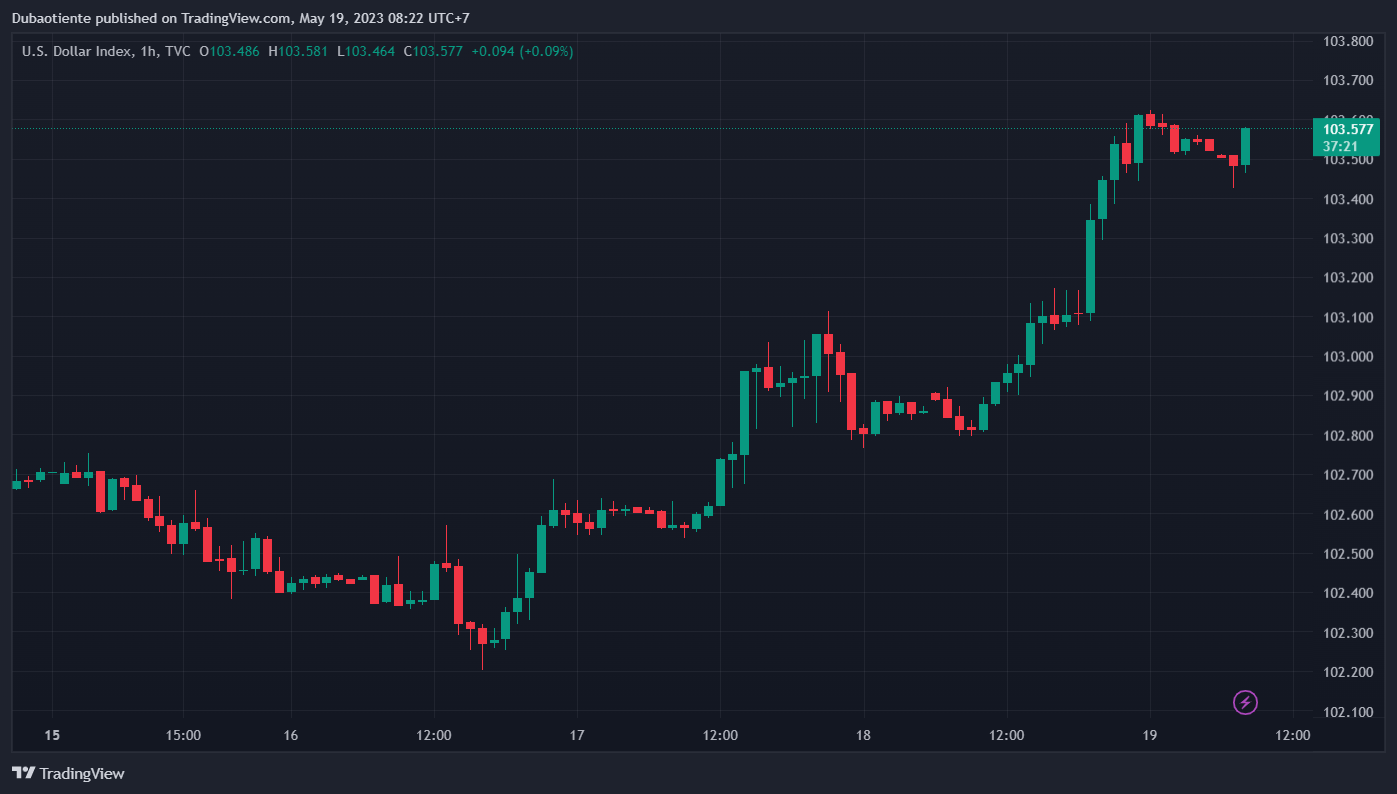Click date 19 on the time axis

point(1149,735)
